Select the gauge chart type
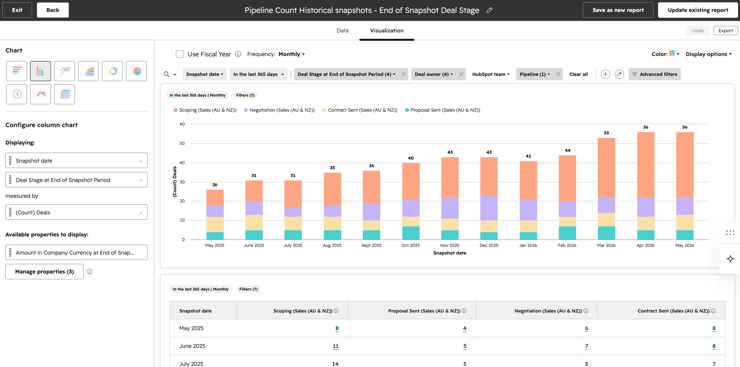The image size is (740, 367). (41, 94)
